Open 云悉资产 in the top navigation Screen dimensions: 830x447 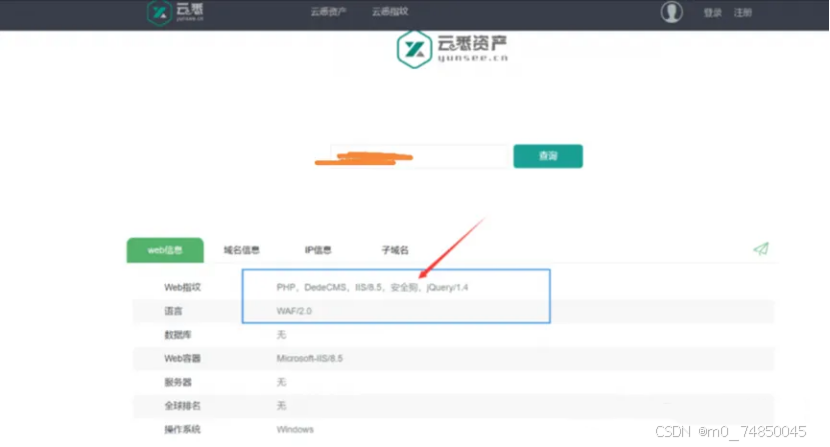328,12
